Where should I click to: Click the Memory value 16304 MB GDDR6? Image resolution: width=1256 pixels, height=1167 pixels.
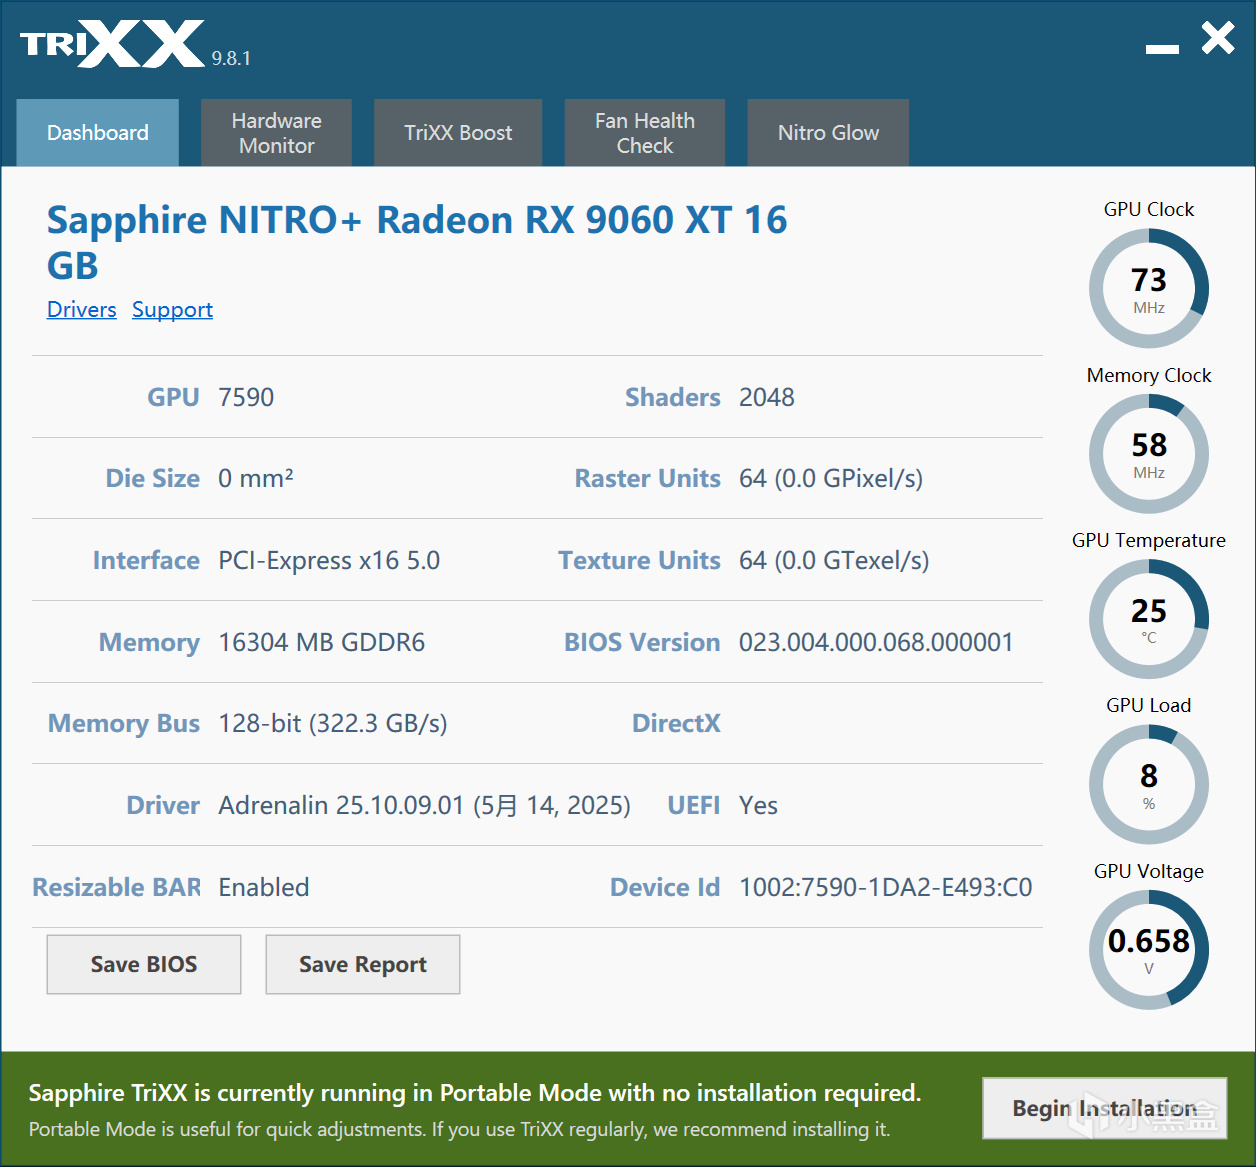[322, 642]
